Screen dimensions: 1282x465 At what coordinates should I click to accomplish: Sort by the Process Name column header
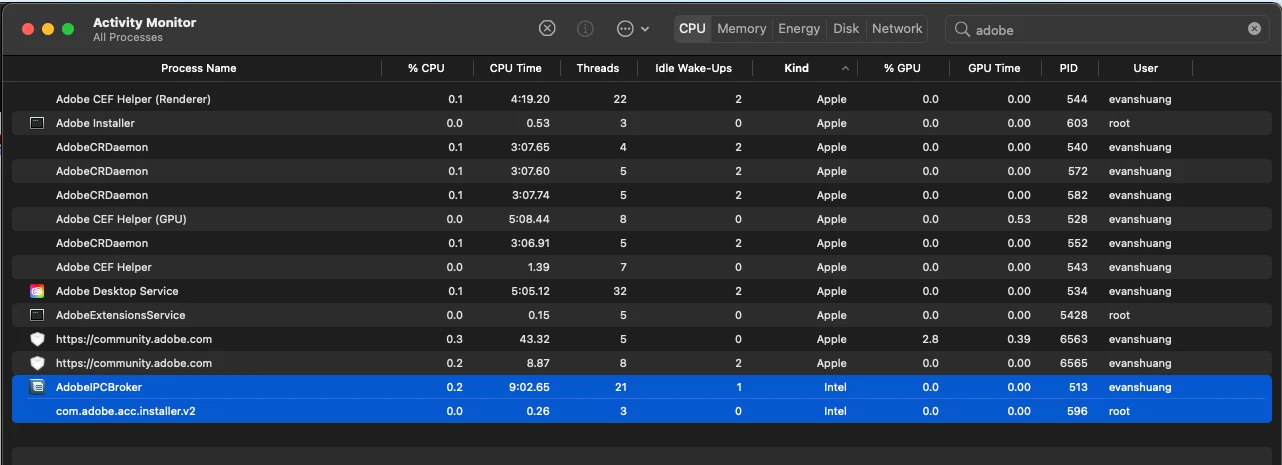199,68
